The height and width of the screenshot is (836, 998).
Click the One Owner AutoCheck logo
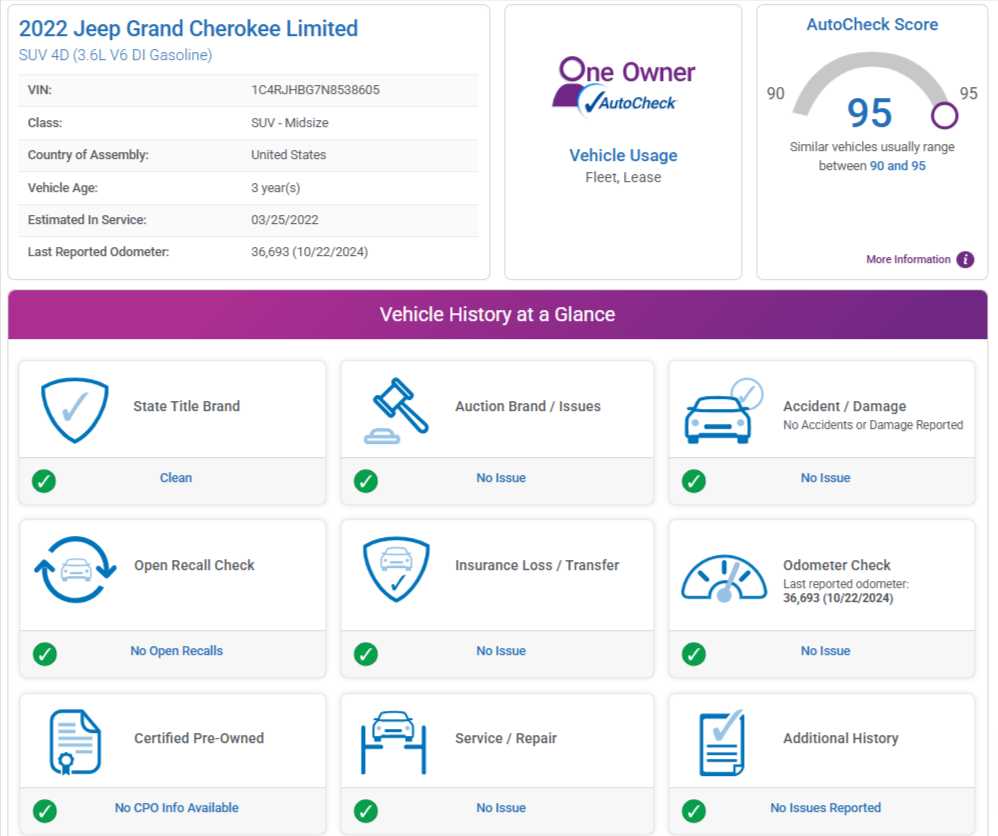(624, 87)
